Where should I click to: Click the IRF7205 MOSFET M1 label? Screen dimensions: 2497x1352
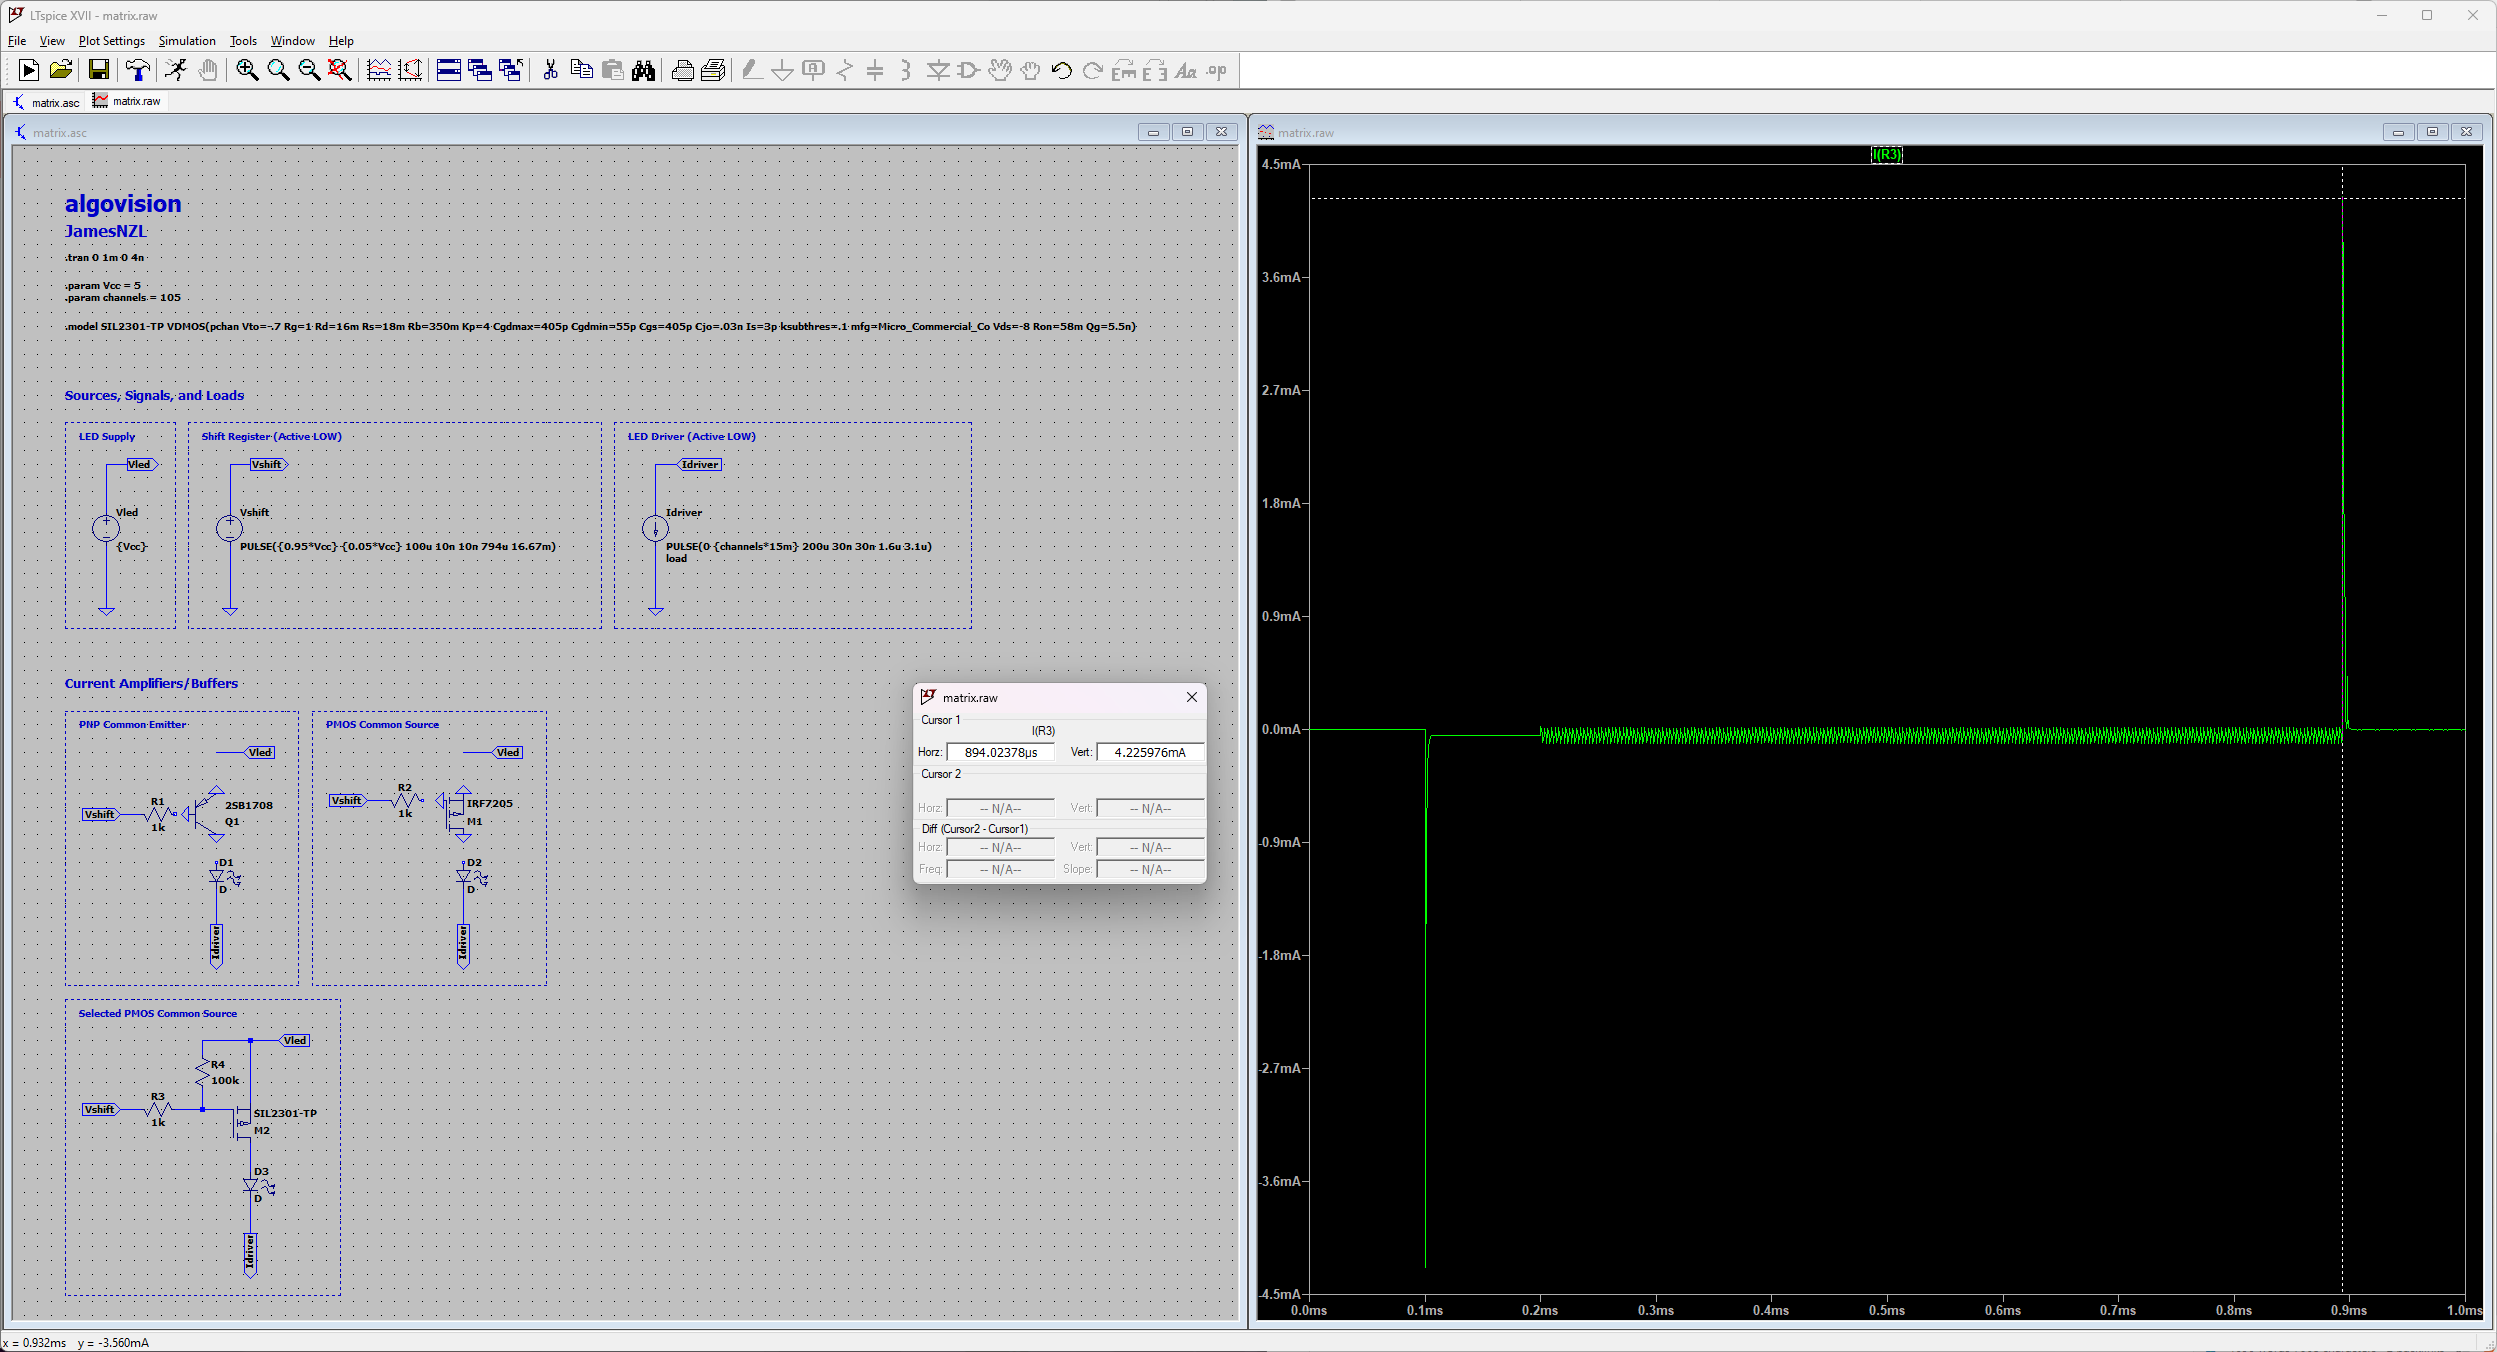point(489,803)
